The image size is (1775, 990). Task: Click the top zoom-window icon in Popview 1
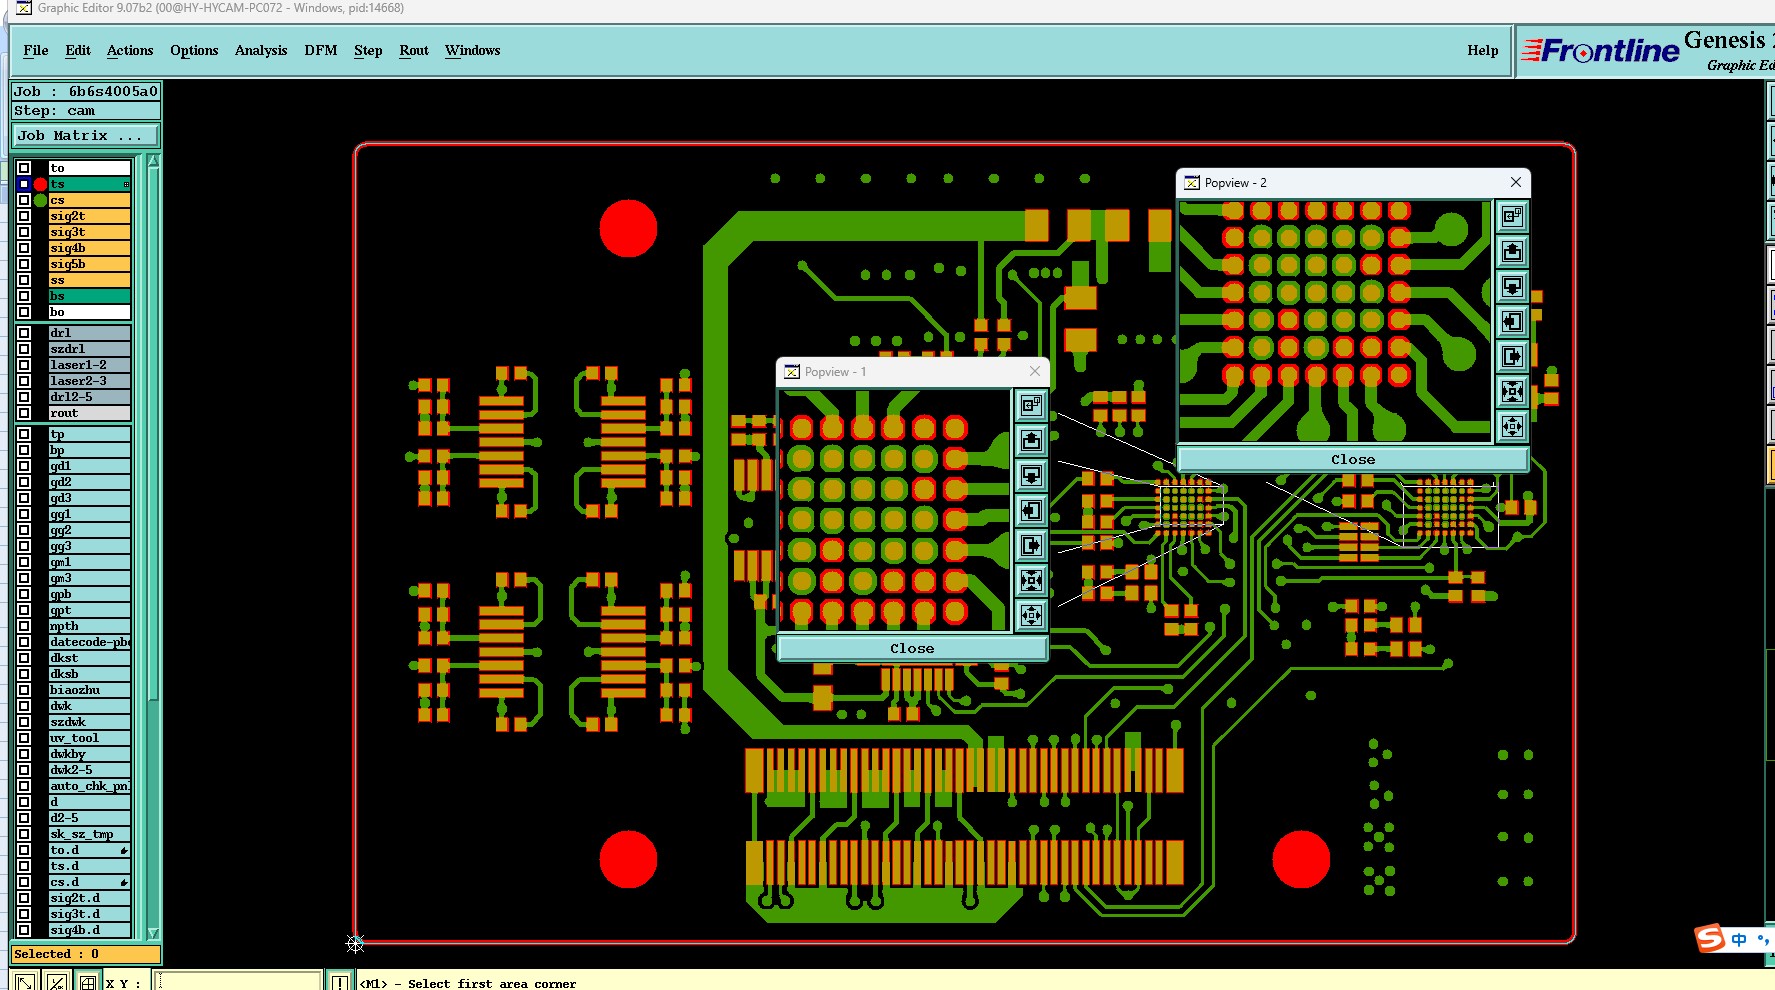click(x=1031, y=405)
